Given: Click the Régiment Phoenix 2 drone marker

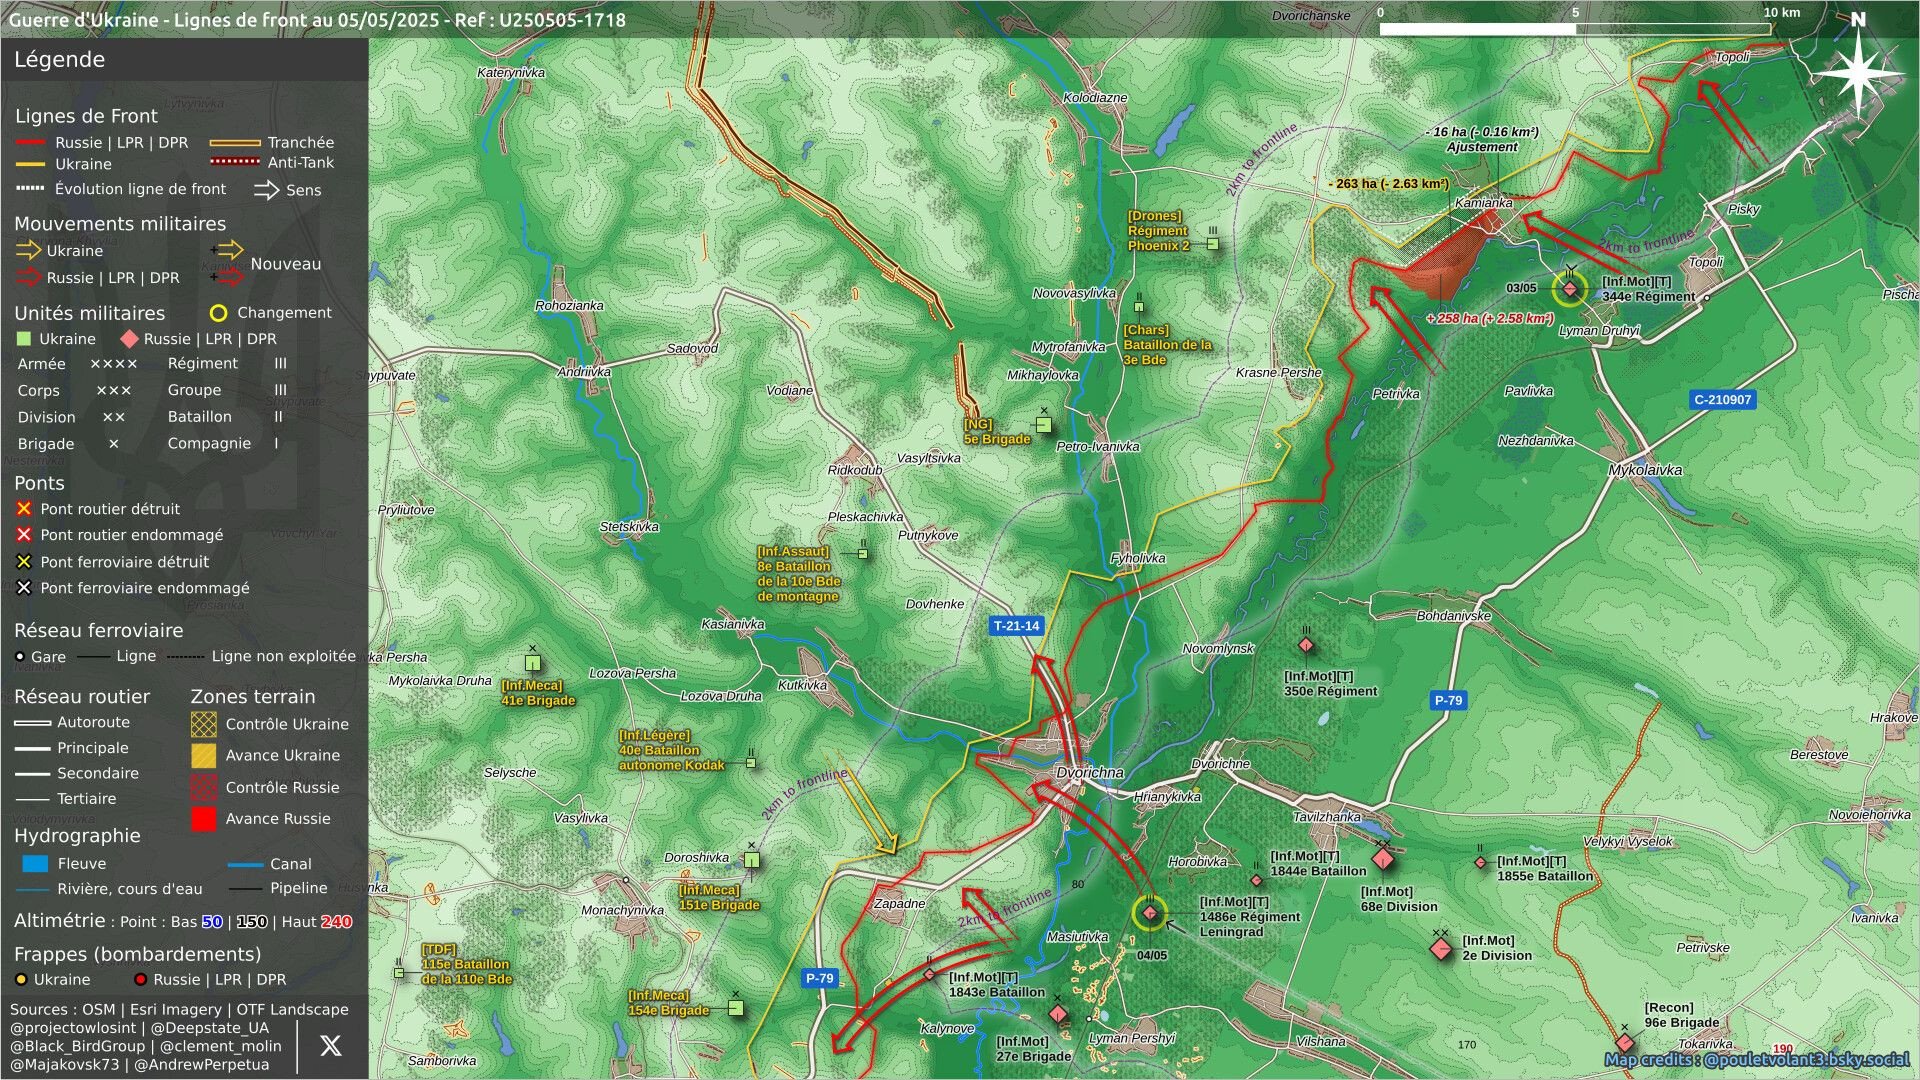Looking at the screenshot, I should (x=1212, y=243).
